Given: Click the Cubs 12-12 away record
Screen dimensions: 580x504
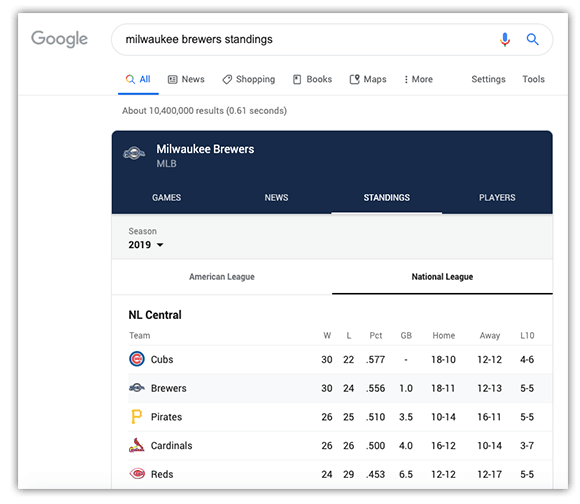Looking at the screenshot, I should click(490, 359).
